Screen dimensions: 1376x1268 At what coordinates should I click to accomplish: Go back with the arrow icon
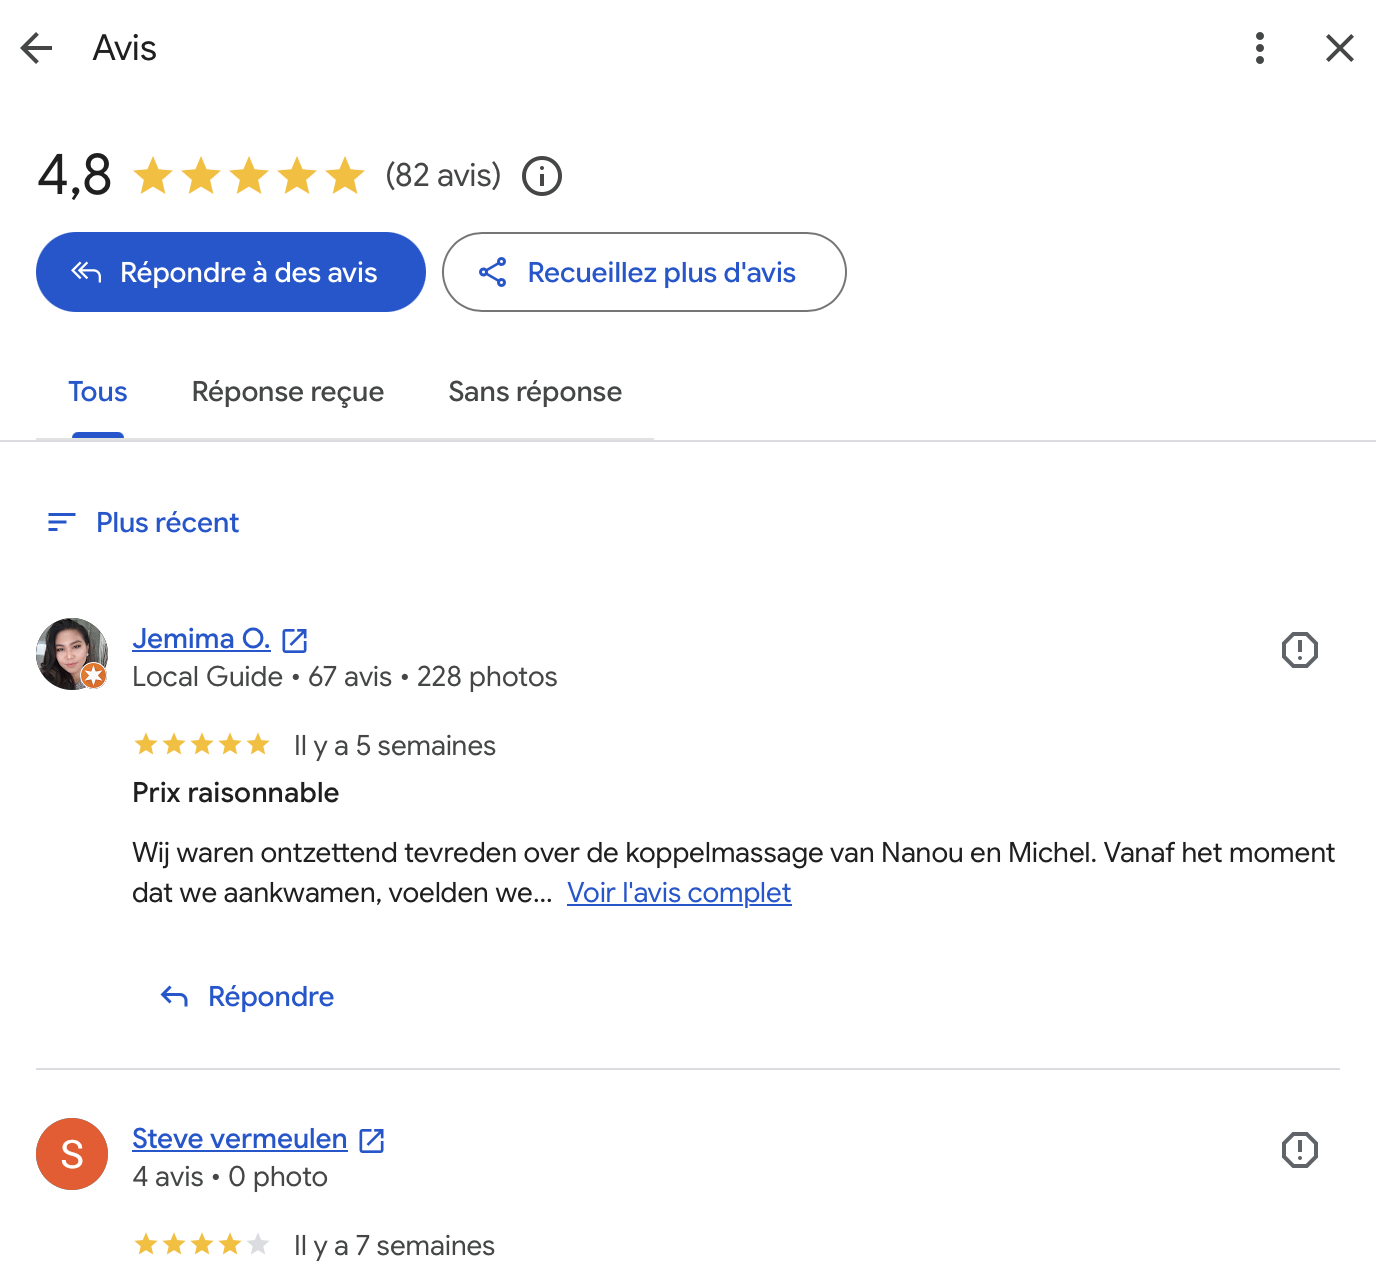pos(36,48)
